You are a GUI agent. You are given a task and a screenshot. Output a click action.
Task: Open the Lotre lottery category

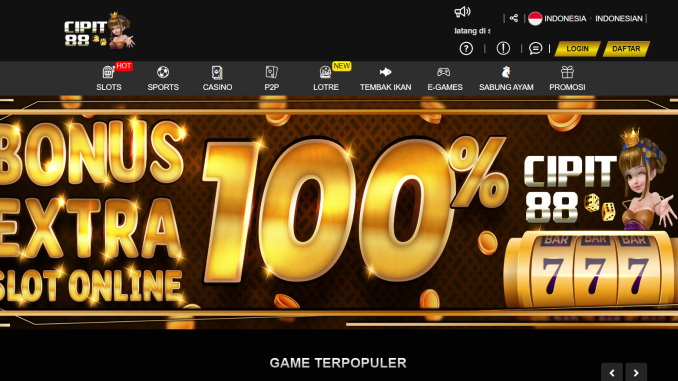pyautogui.click(x=326, y=78)
